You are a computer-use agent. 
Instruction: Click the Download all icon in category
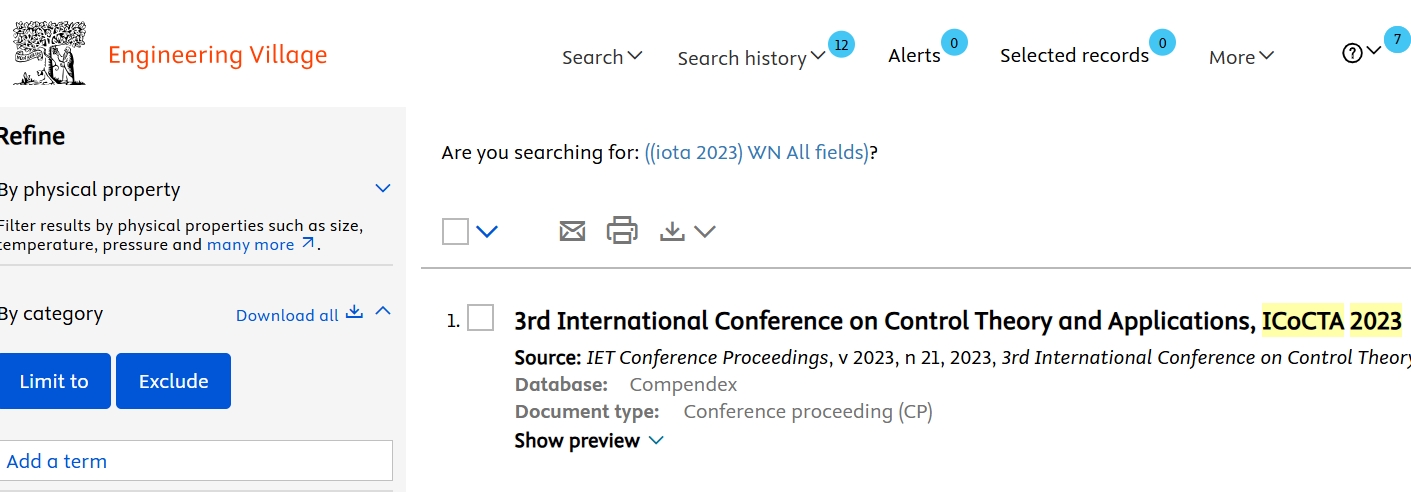coord(354,313)
